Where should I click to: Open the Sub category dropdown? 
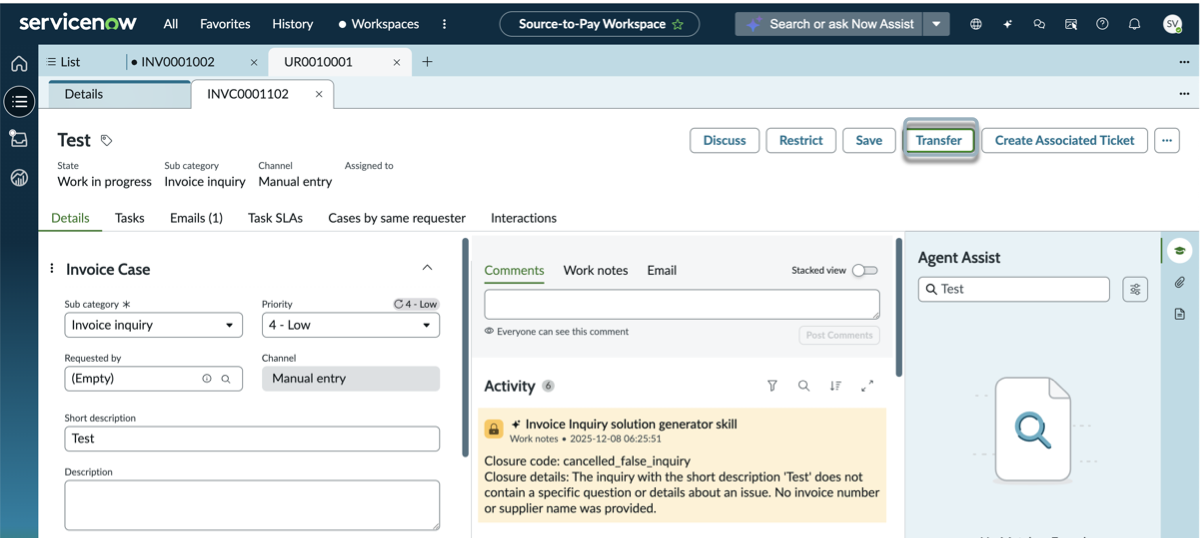[154, 325]
